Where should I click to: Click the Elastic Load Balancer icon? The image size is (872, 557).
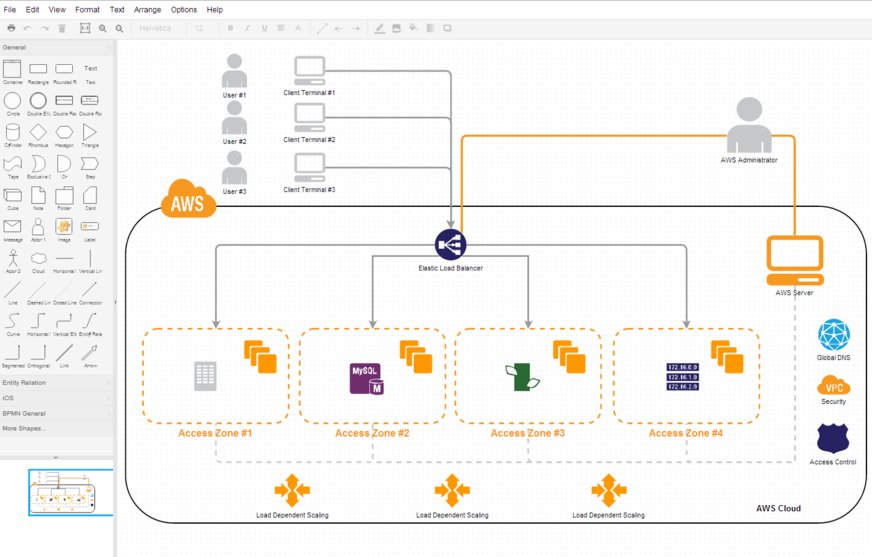[450, 244]
